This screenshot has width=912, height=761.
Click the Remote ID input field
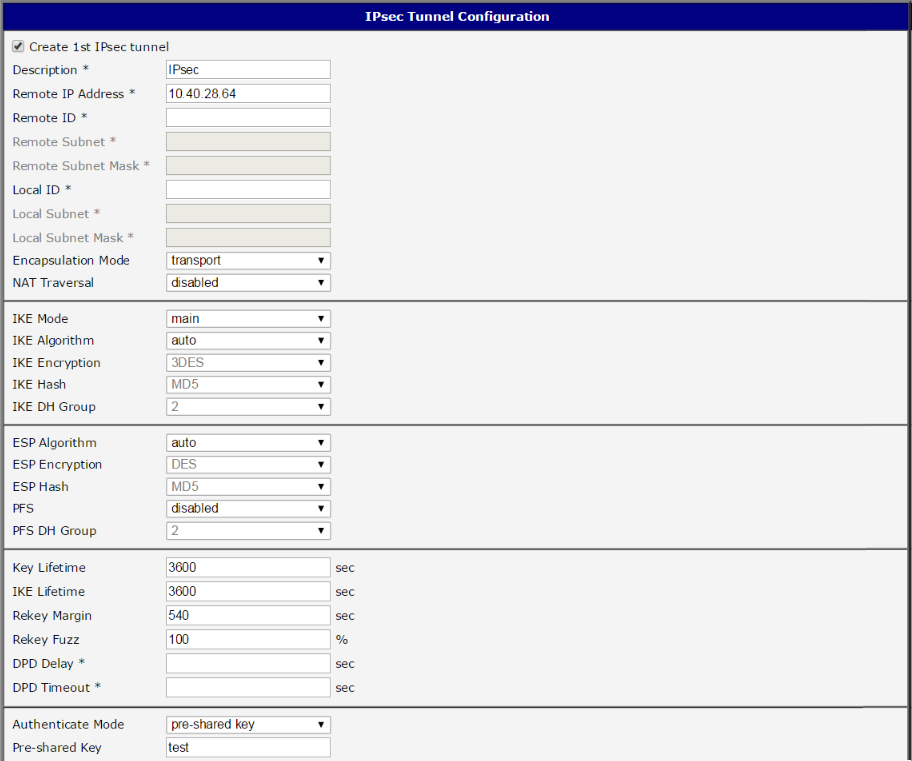pyautogui.click(x=248, y=118)
